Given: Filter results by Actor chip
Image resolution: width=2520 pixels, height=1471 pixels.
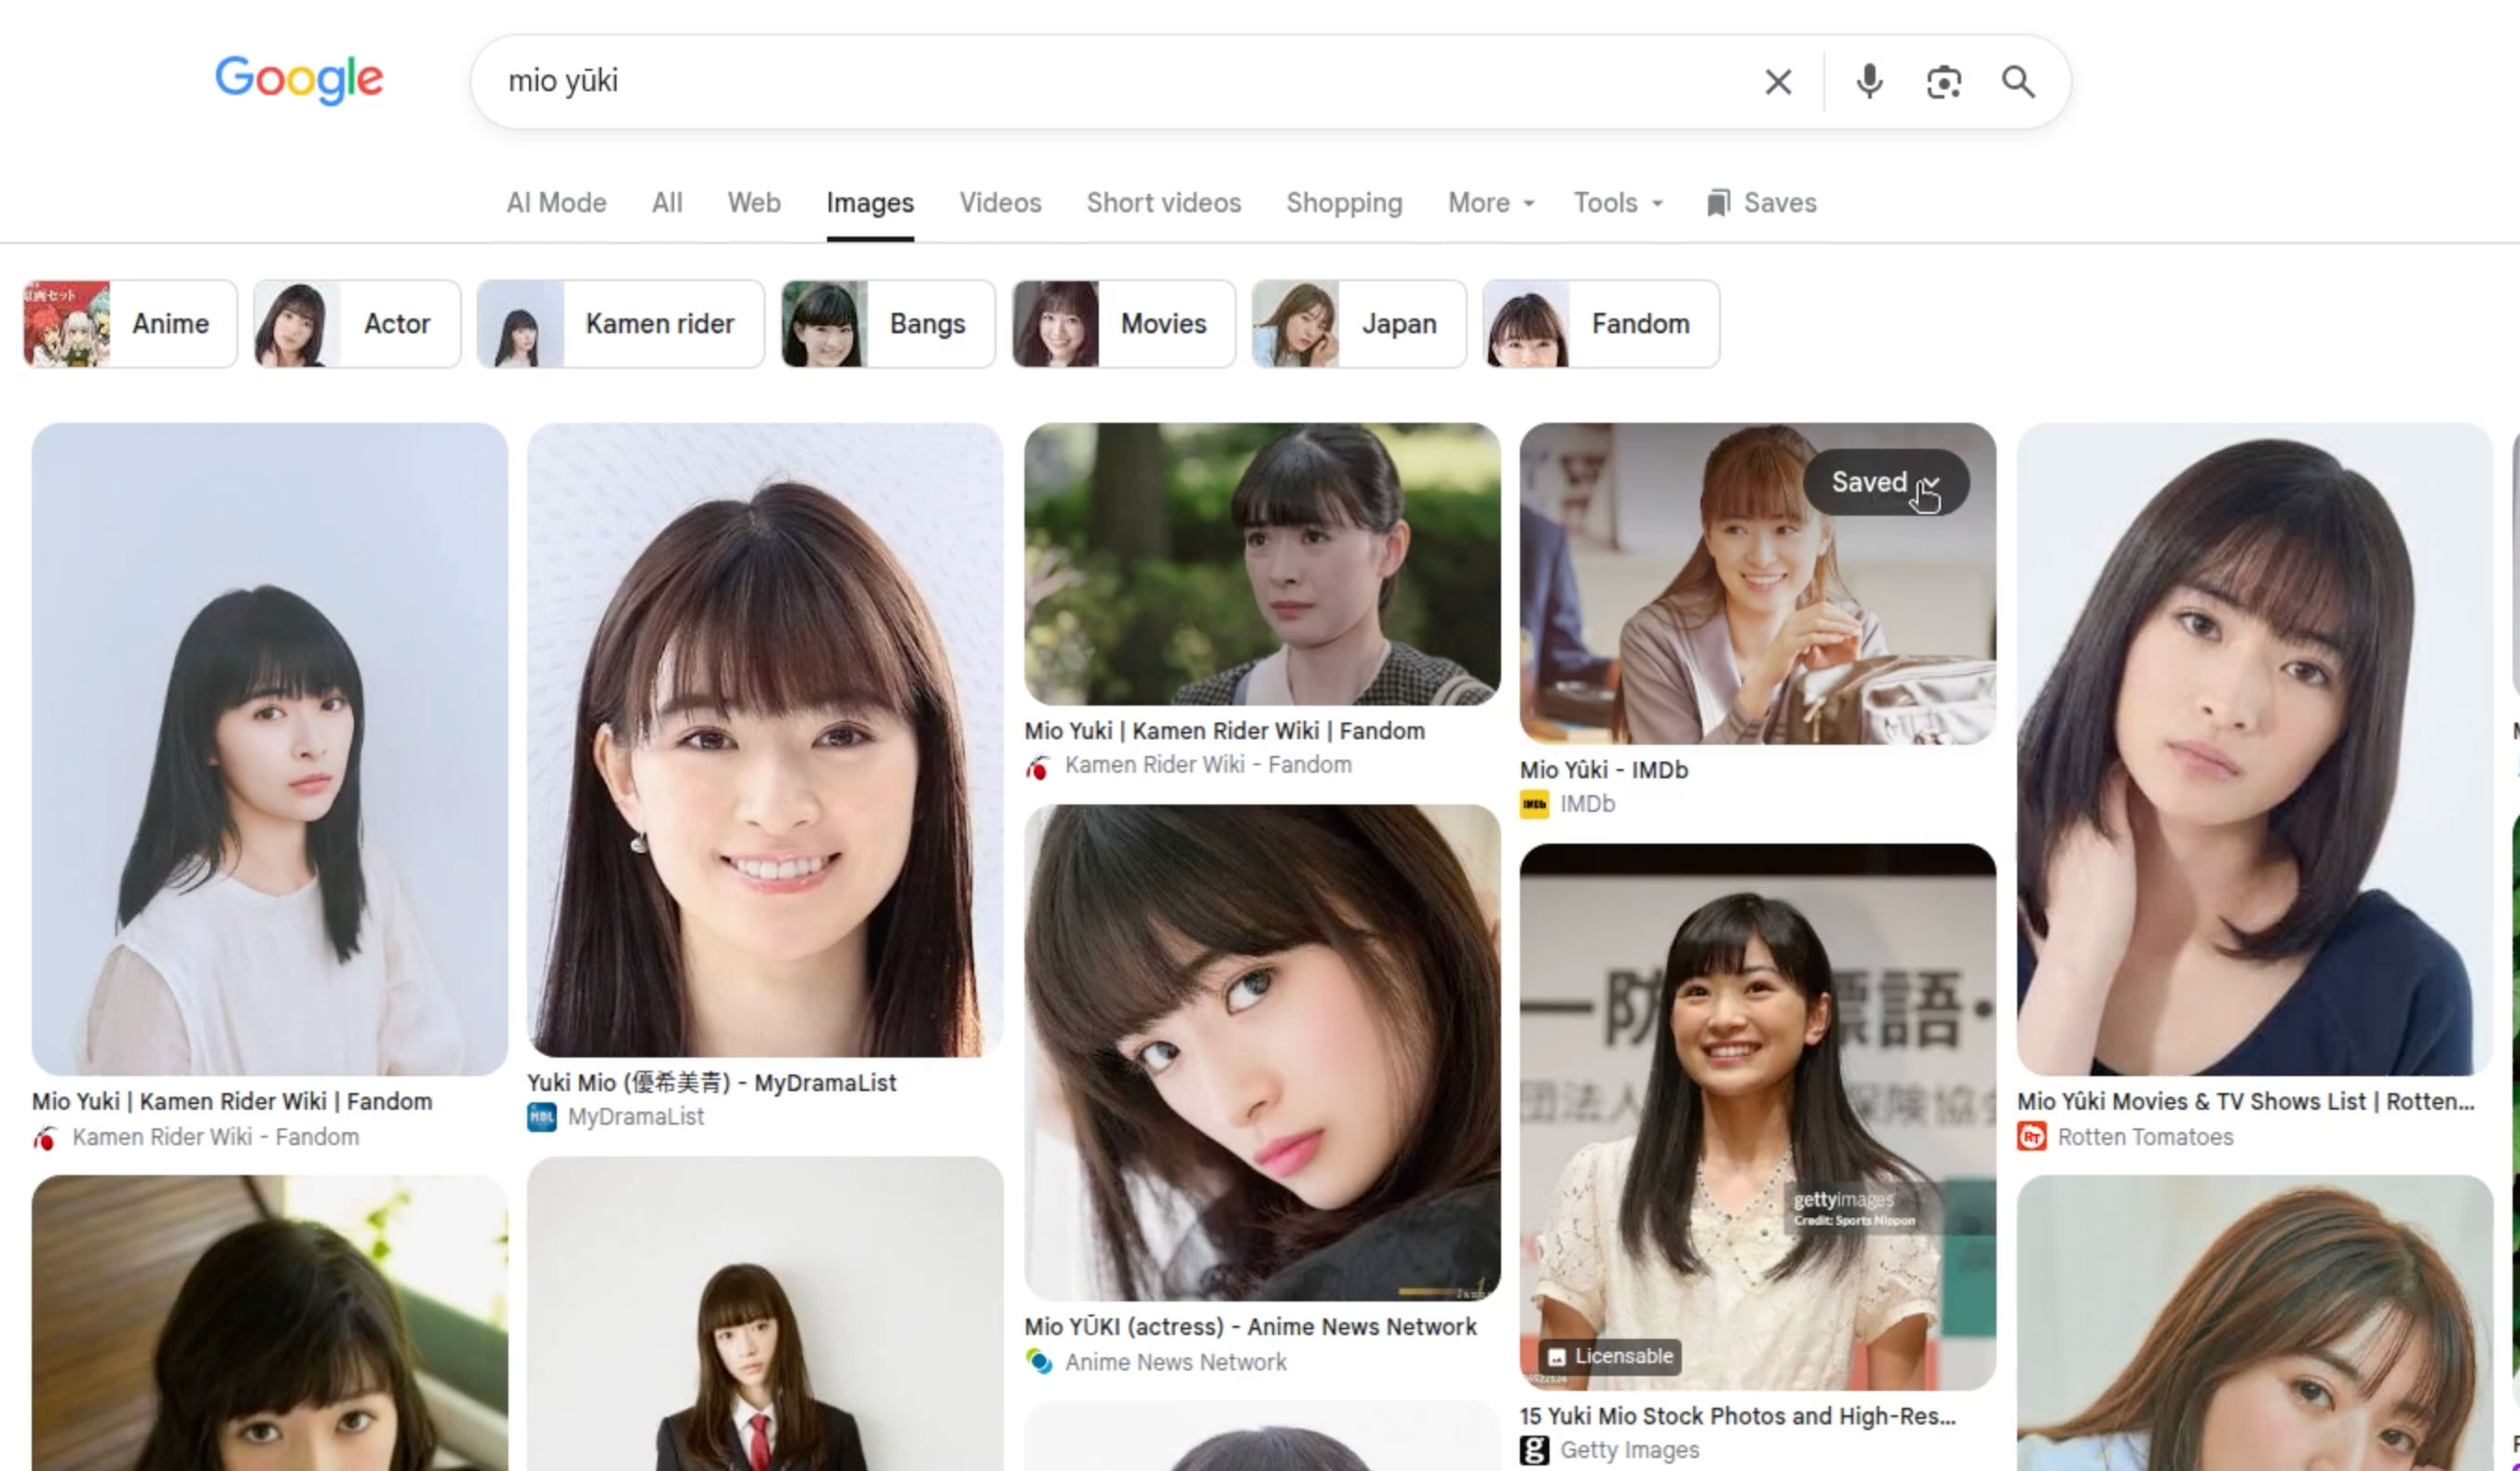Looking at the screenshot, I should [357, 324].
